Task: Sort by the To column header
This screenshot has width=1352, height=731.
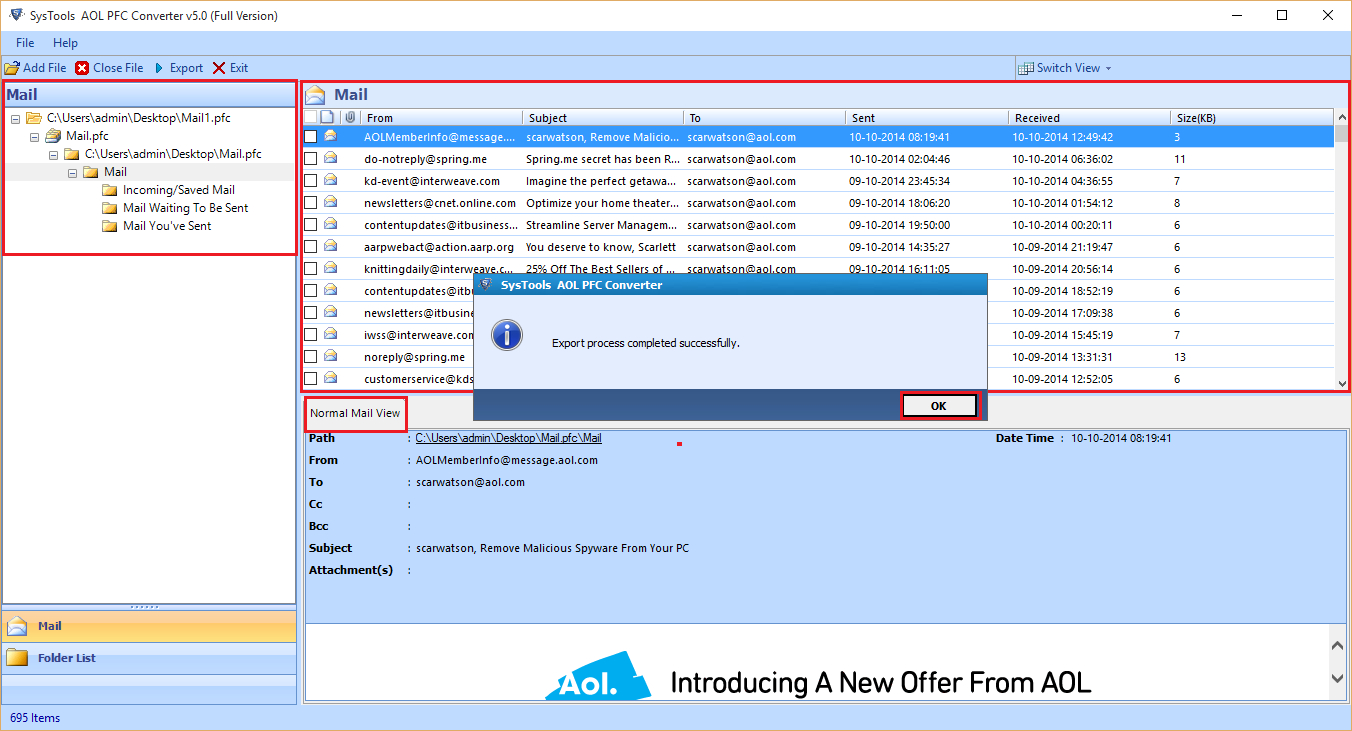Action: [x=765, y=118]
